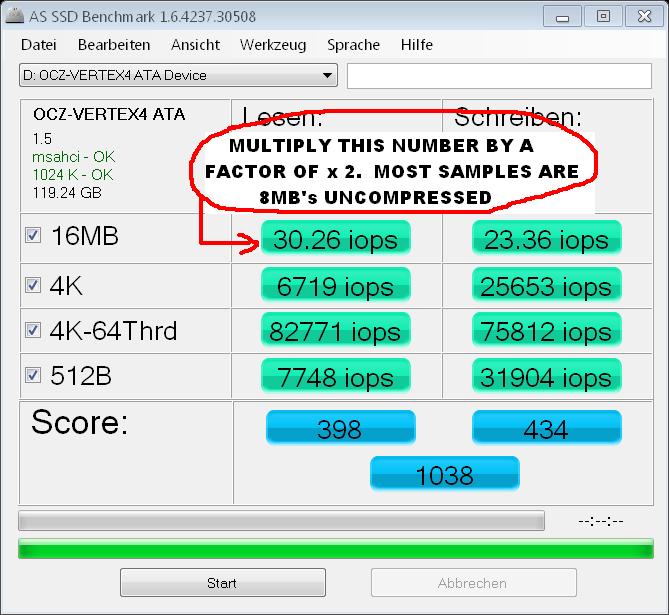This screenshot has height=615, width=669.
Task: Minimize the AS SSD Benchmark window
Action: pyautogui.click(x=562, y=17)
